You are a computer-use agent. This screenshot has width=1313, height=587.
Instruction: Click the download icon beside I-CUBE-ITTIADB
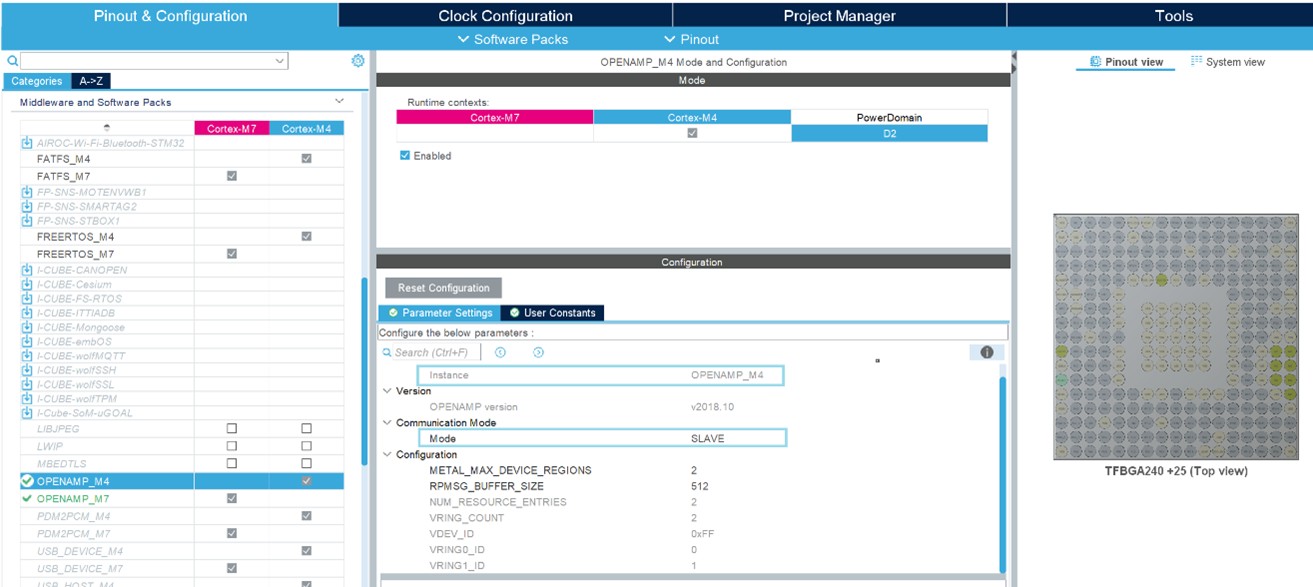tap(27, 313)
